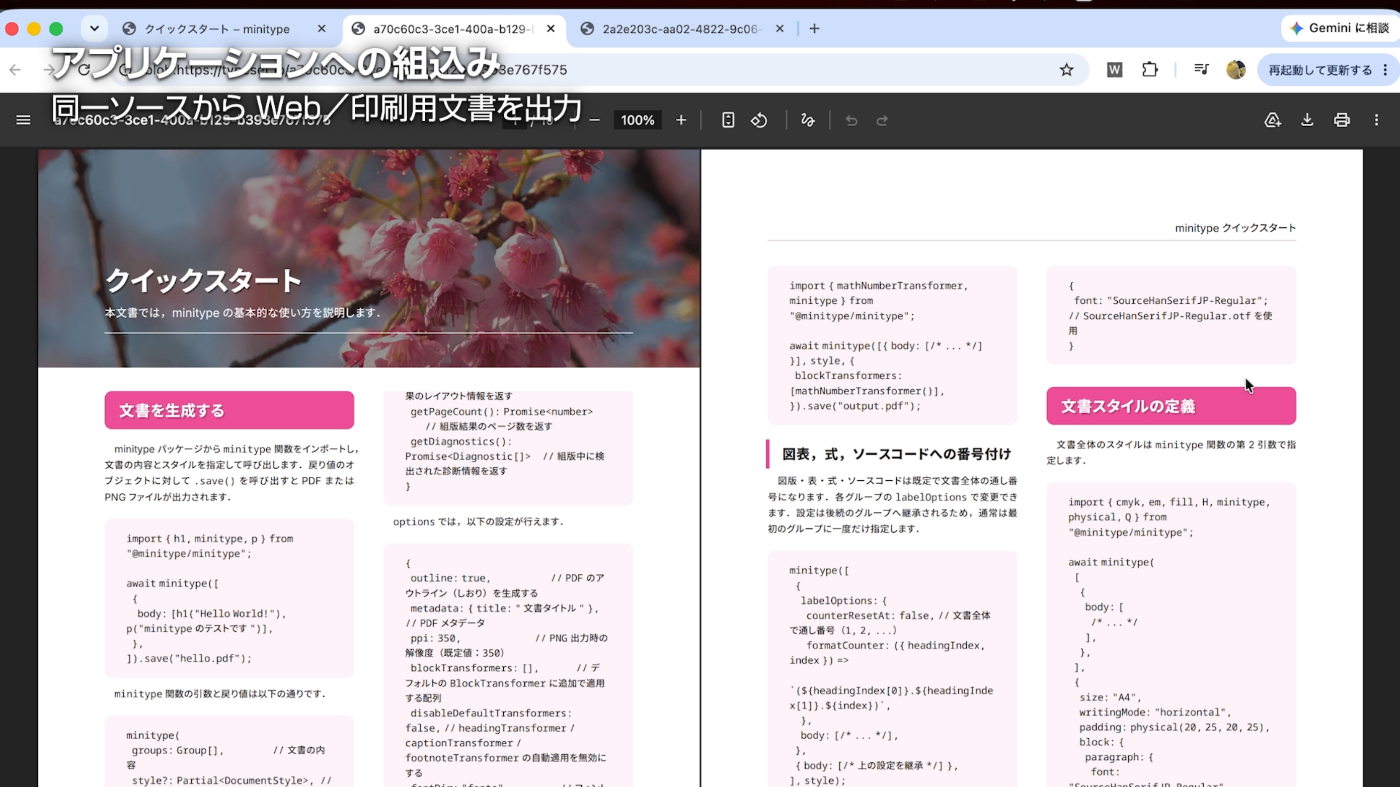The image size is (1400, 787).
Task: Close the a70c60c3-3ce1 PDF tab
Action: pos(550,29)
